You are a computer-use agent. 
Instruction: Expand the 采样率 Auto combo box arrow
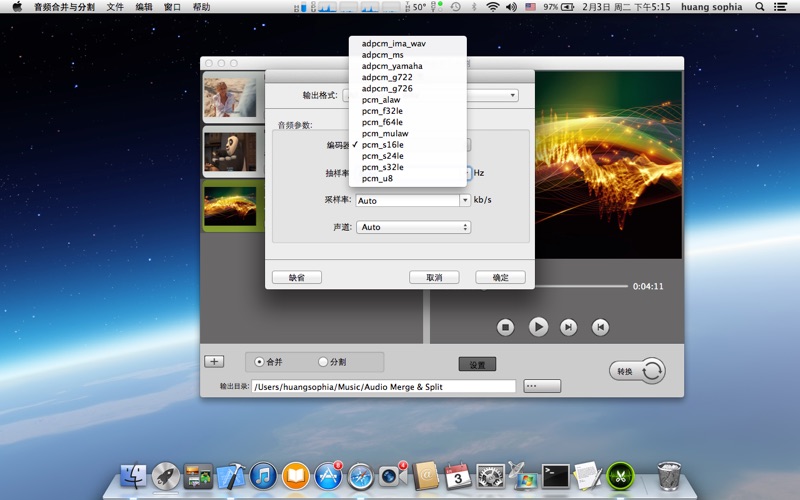465,200
